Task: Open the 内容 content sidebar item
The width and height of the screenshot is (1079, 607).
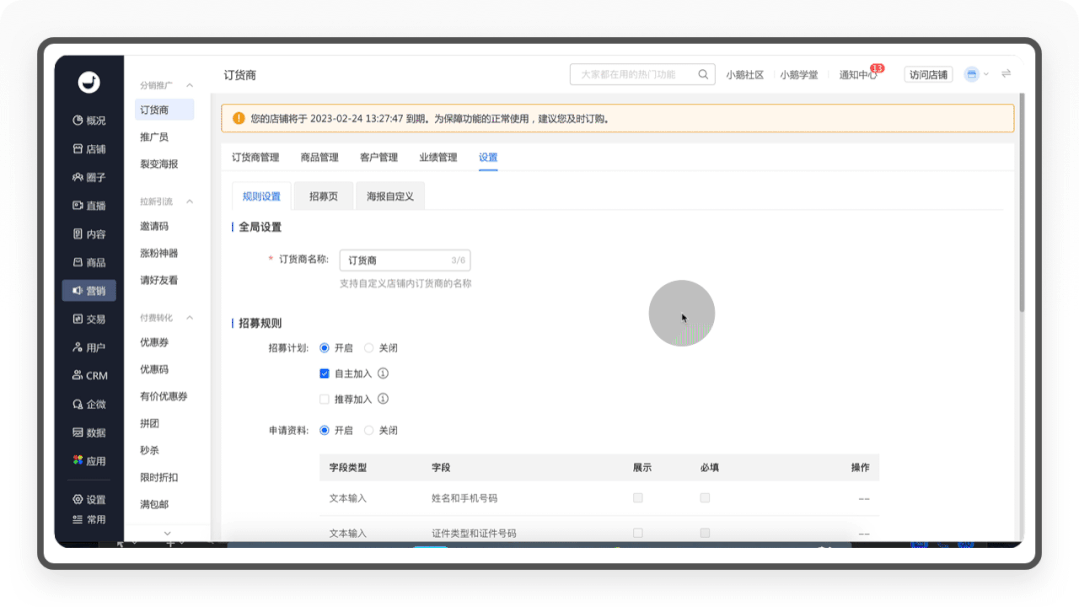Action: pyautogui.click(x=89, y=234)
